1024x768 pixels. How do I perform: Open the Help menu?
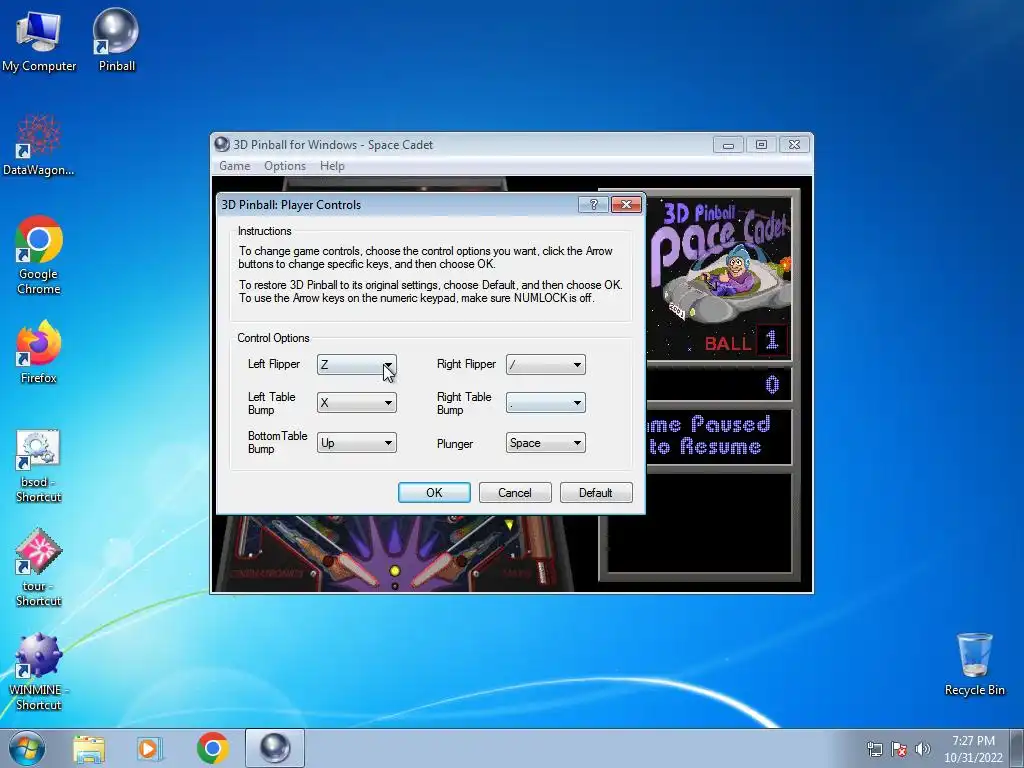332,166
